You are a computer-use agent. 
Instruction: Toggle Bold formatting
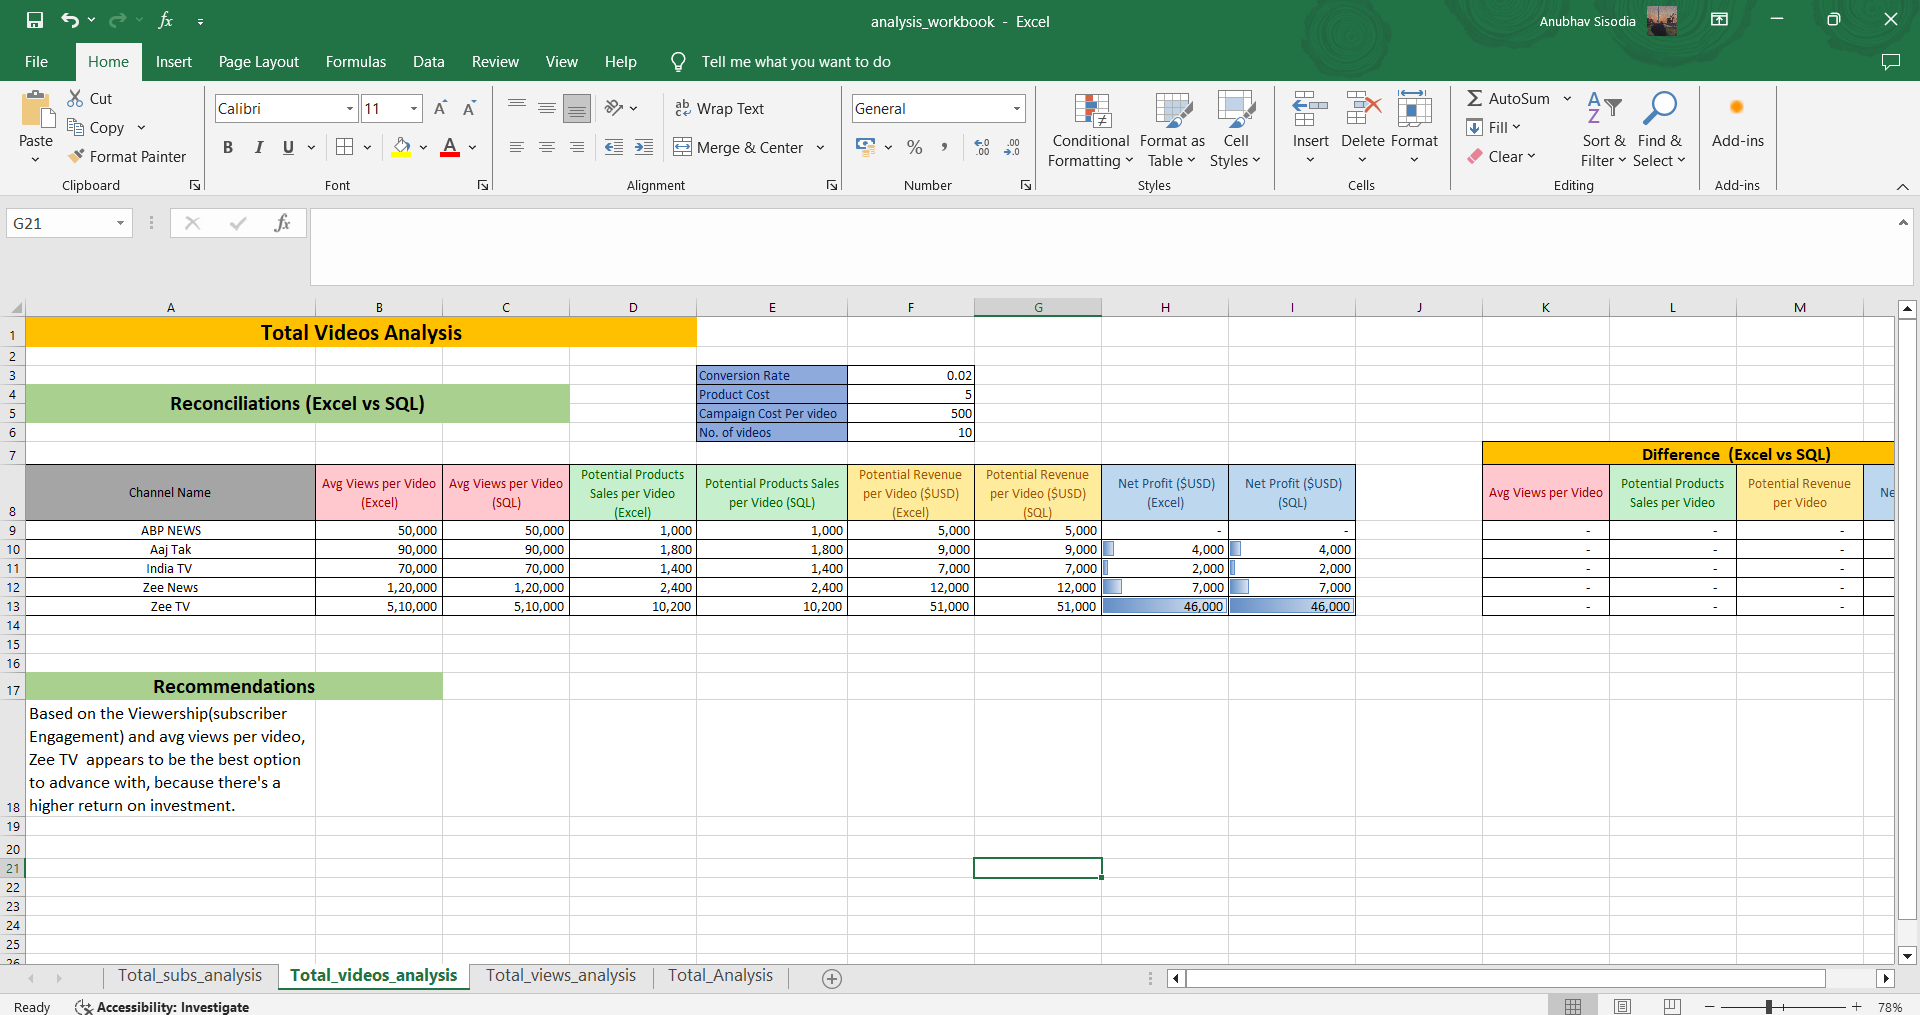coord(228,147)
